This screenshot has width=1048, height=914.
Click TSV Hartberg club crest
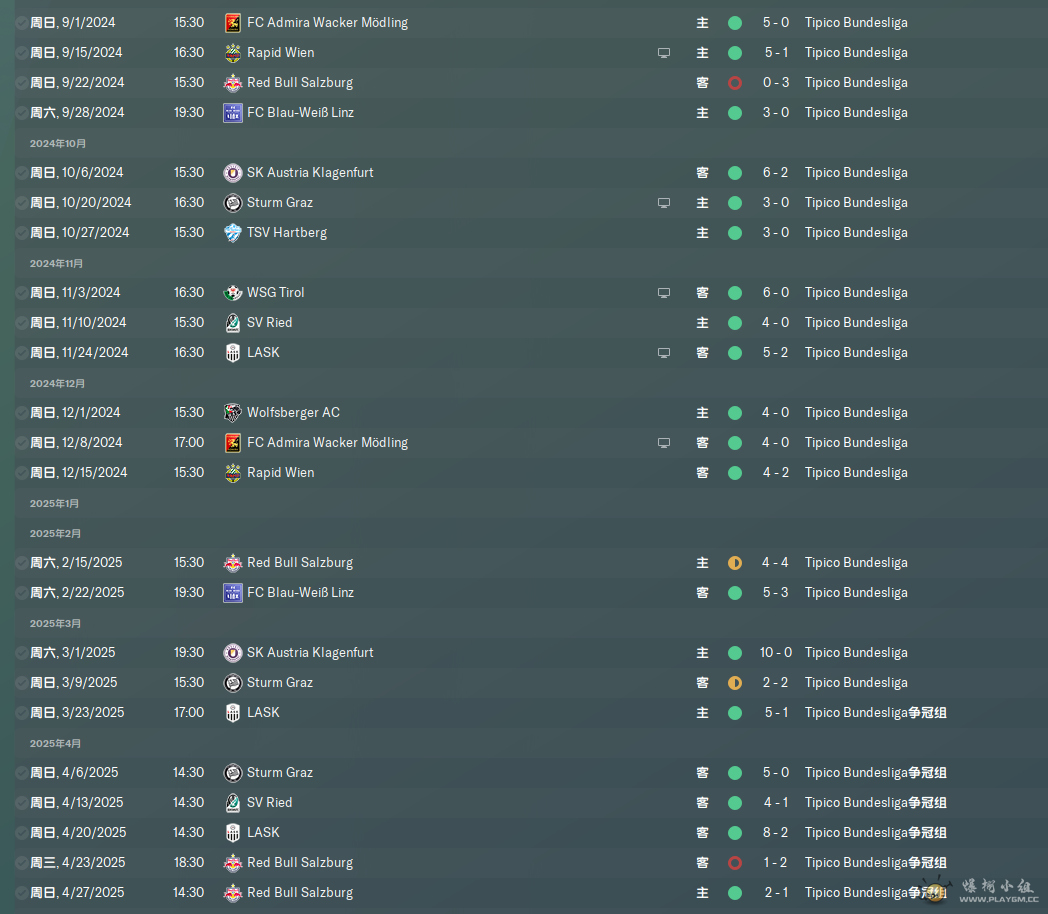[233, 233]
